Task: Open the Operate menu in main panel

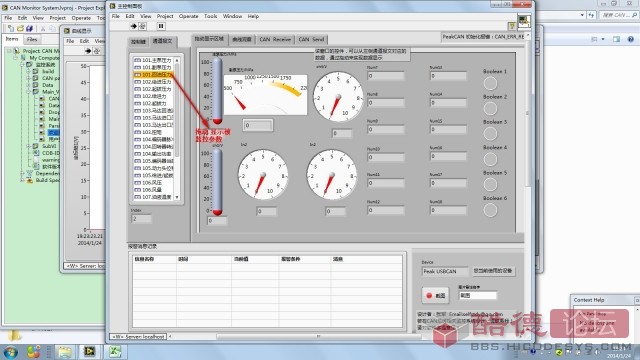Action: pos(189,16)
